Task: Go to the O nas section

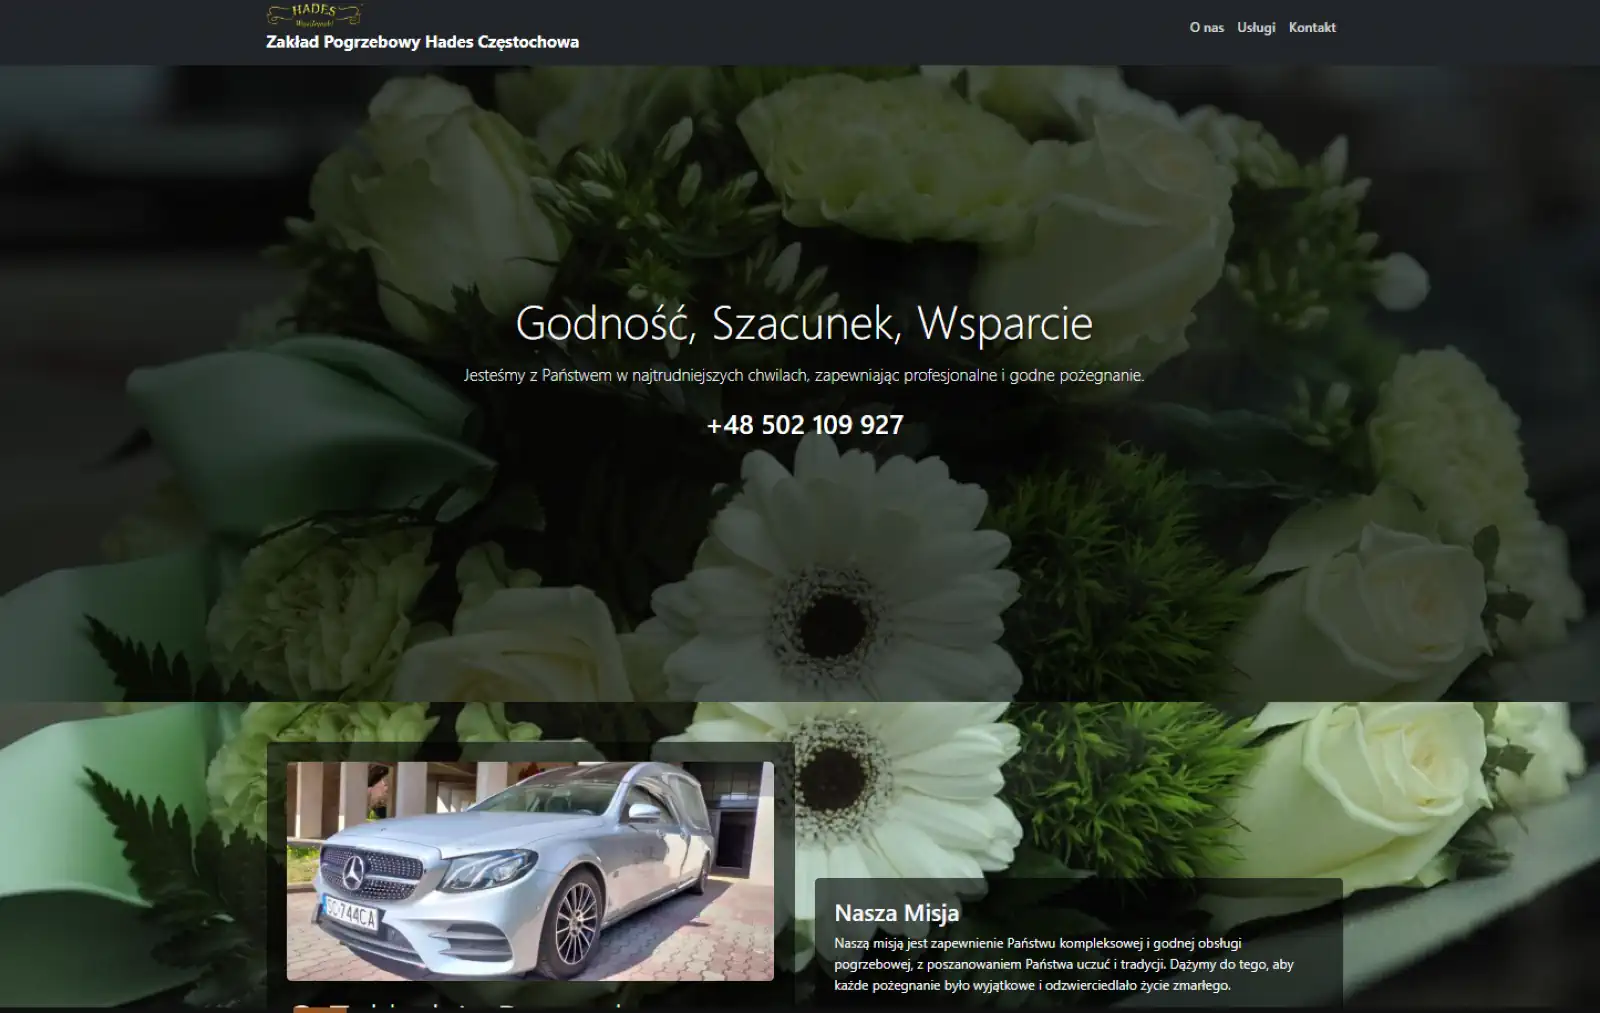Action: click(1206, 28)
